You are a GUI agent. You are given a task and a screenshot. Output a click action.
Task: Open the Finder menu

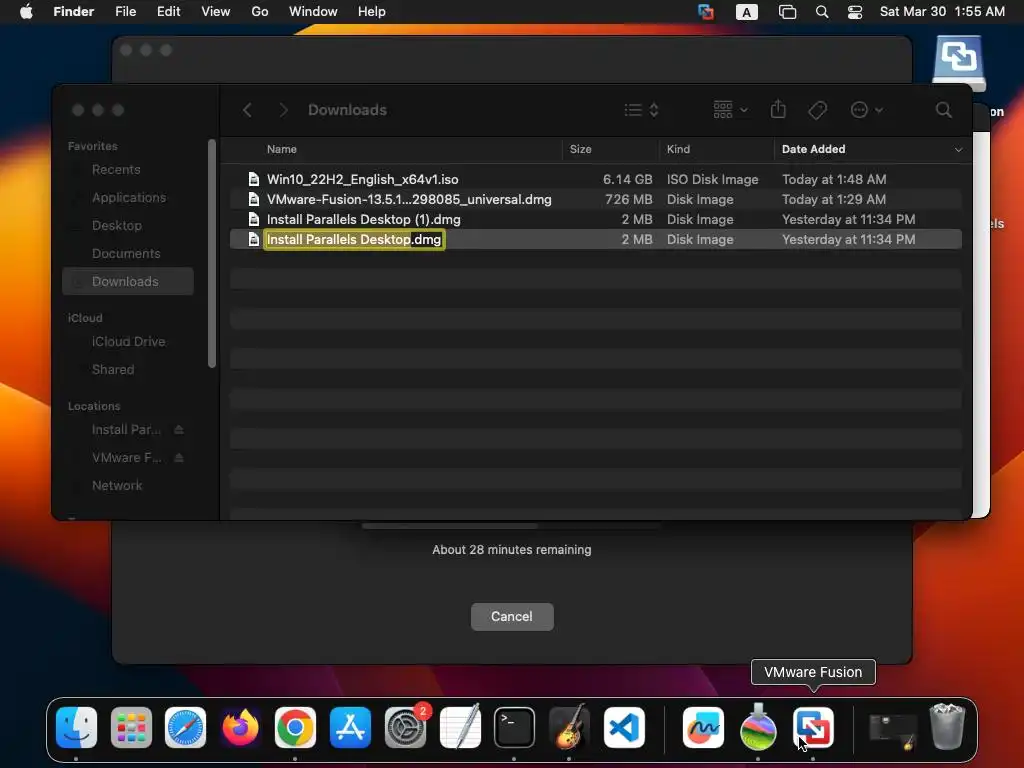(73, 12)
